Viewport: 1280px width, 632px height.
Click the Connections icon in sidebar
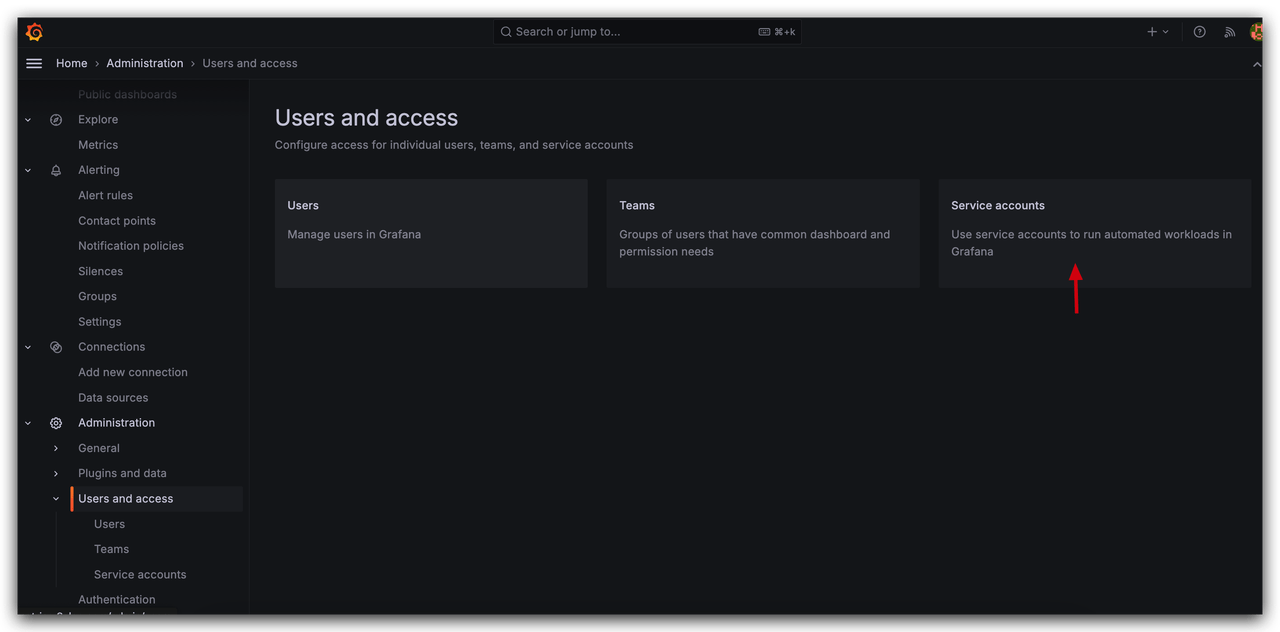tap(56, 347)
